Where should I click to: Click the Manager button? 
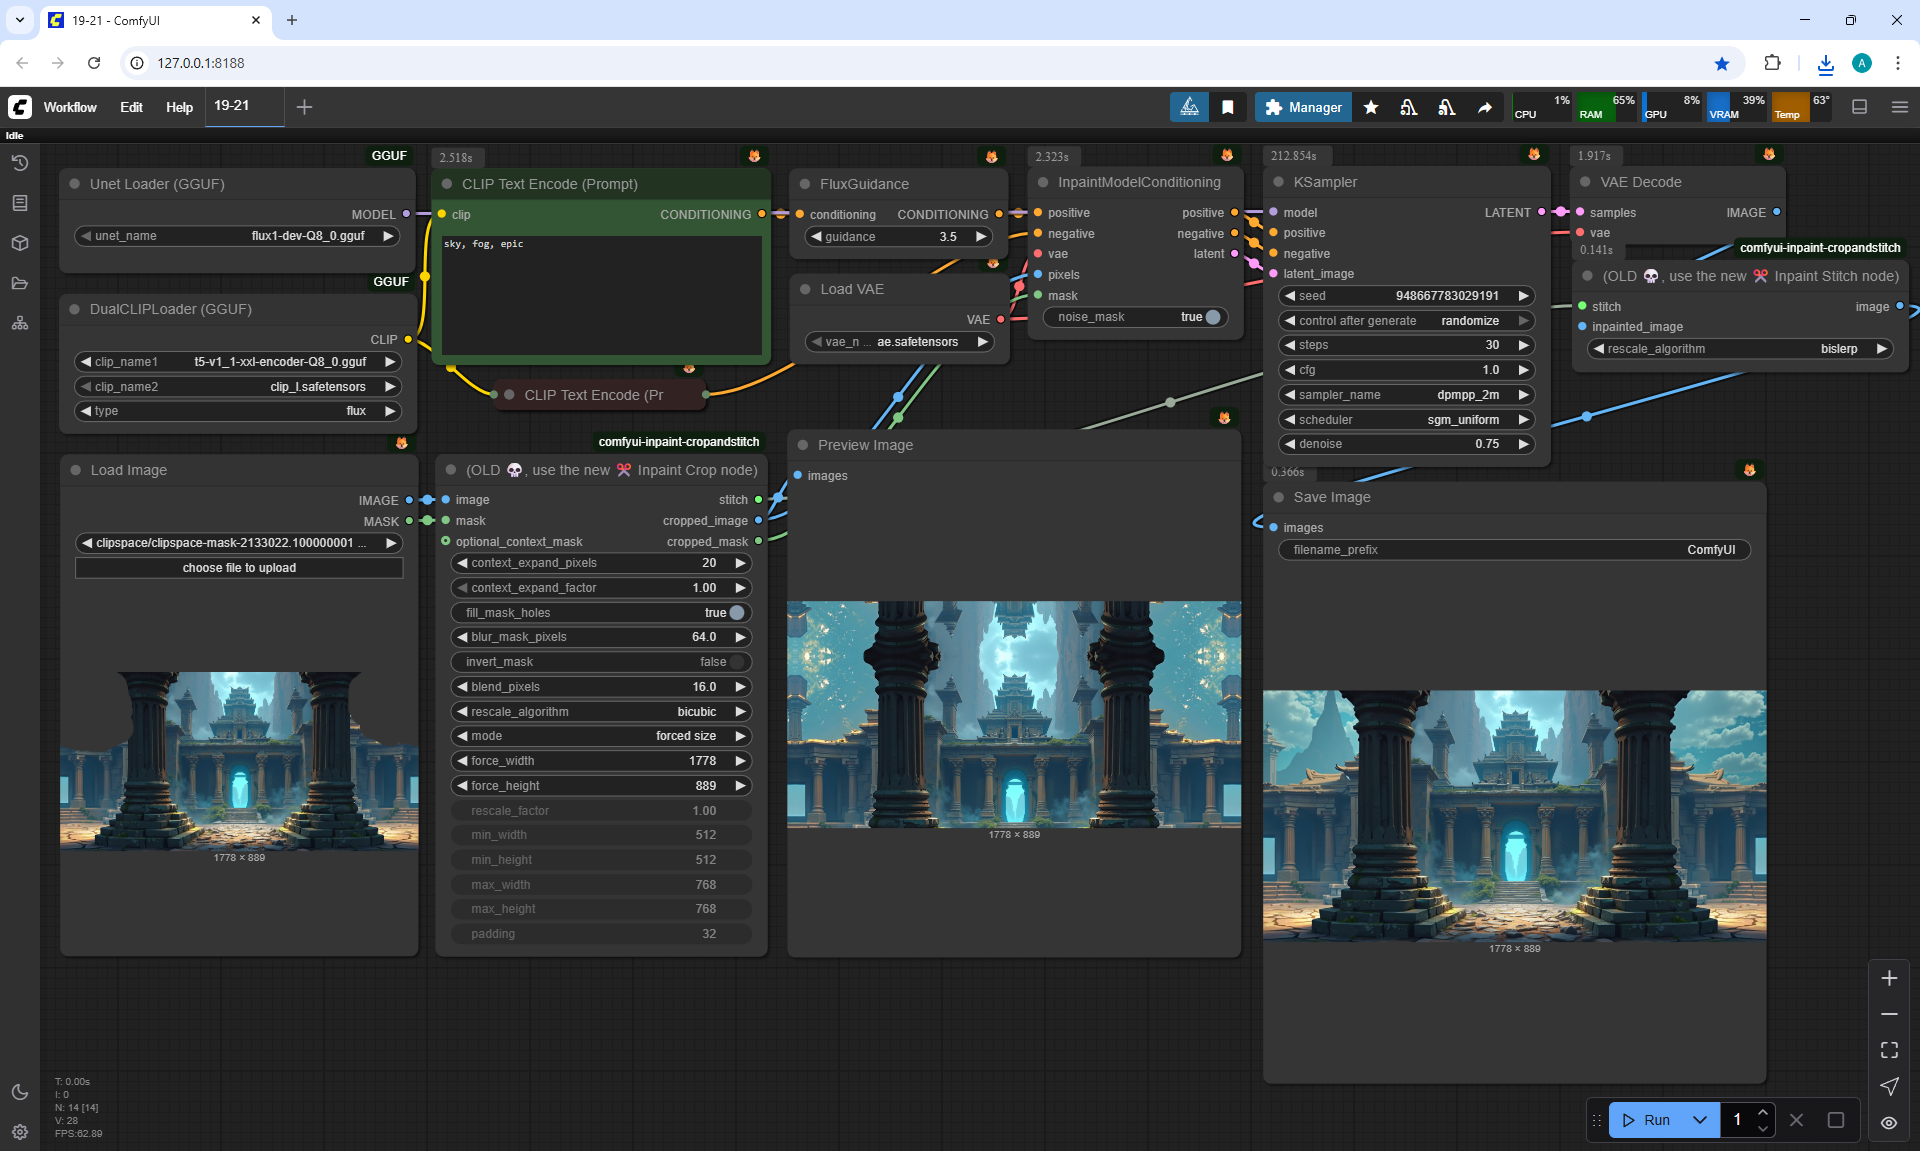coord(1303,107)
